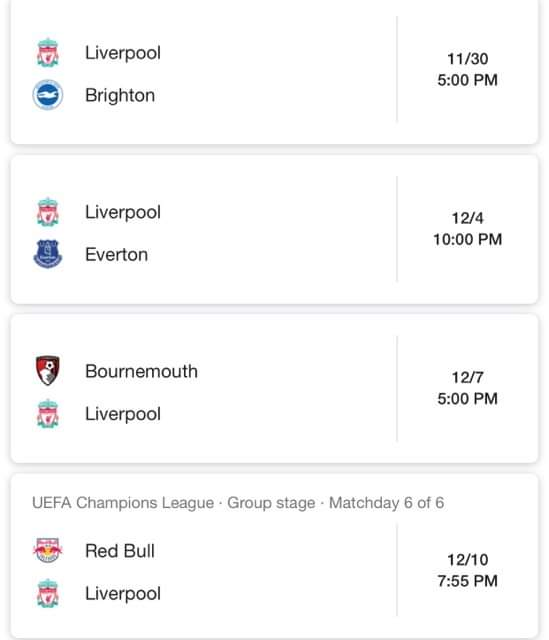Click the Red Bull club crest

pos(48,551)
